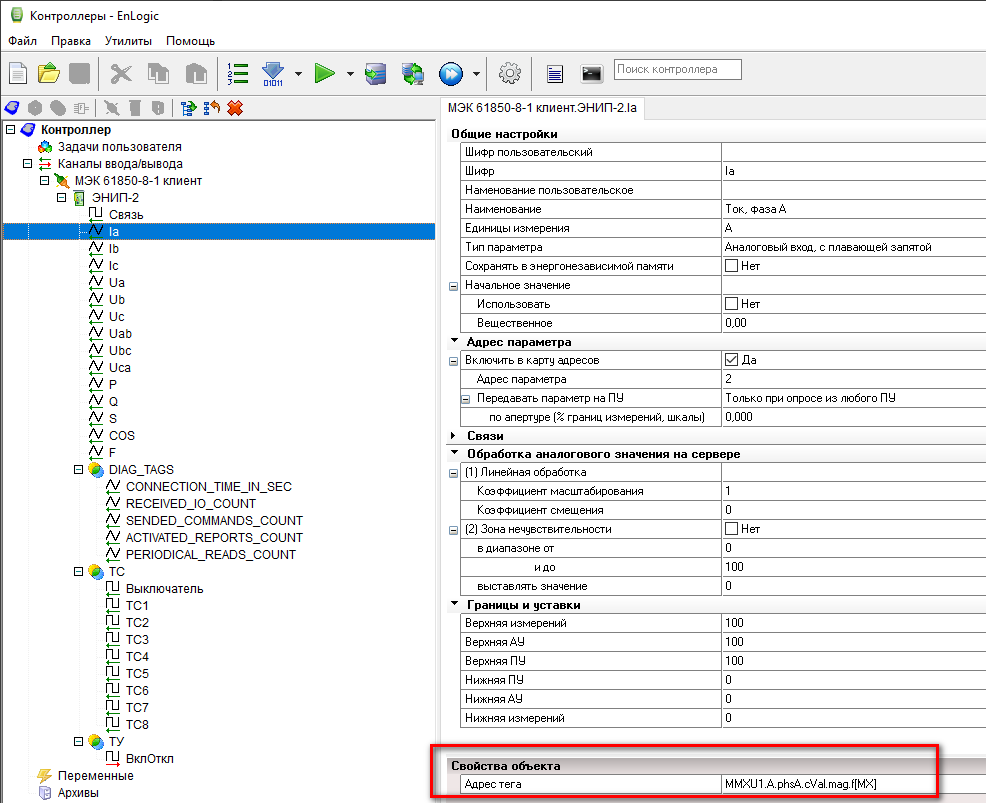
Task: Open settings with the gear icon
Action: (510, 73)
